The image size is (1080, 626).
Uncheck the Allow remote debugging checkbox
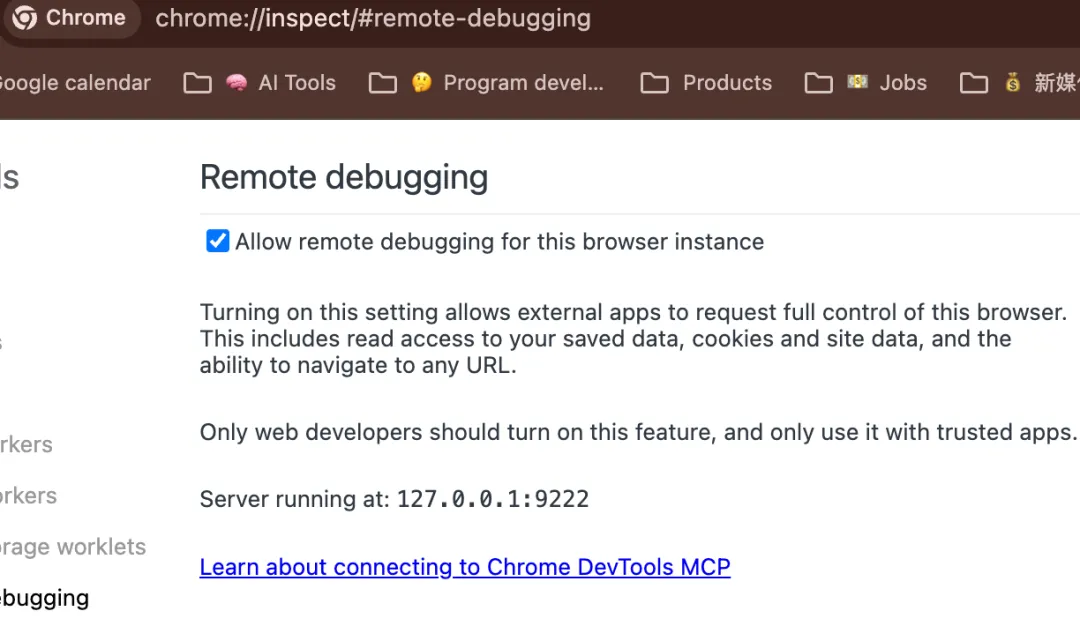[x=217, y=241]
